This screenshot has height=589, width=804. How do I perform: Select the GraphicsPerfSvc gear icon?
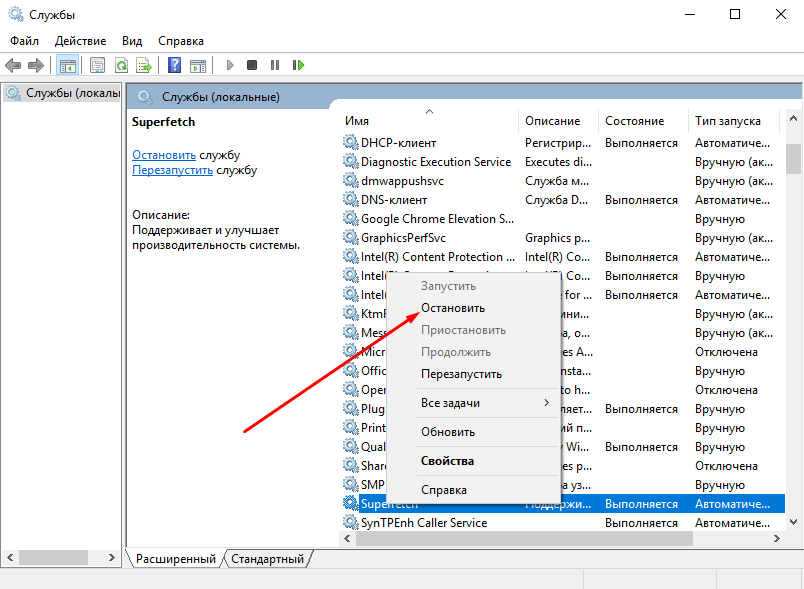point(351,237)
